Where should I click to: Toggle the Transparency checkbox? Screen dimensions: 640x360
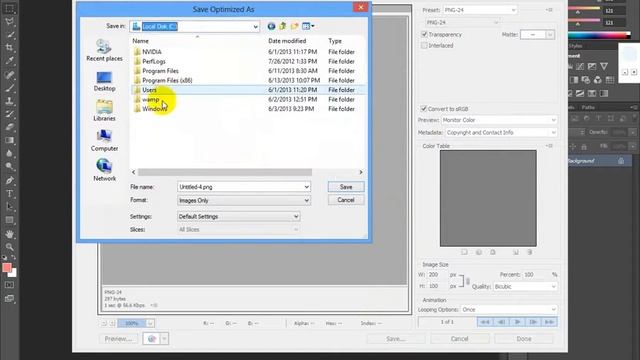click(x=424, y=35)
